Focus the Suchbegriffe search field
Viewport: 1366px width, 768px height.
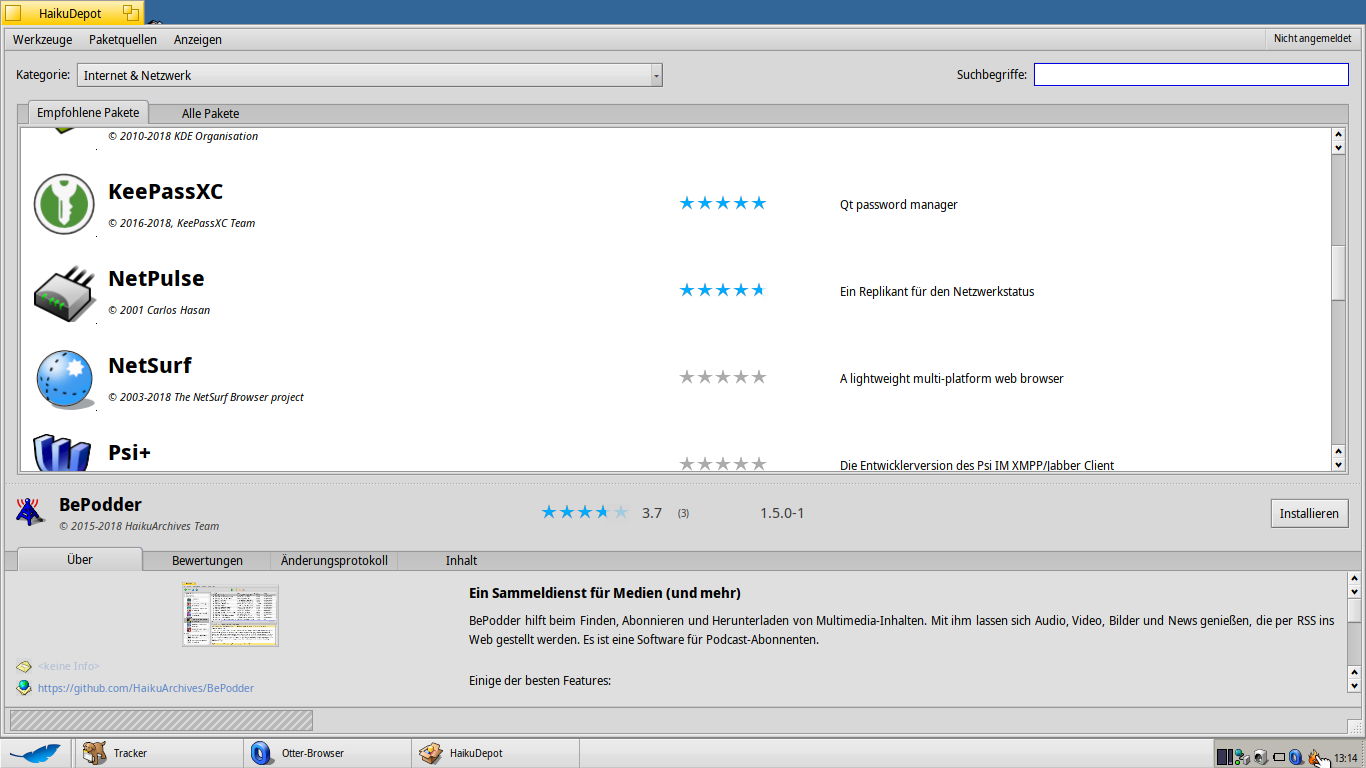(1191, 75)
